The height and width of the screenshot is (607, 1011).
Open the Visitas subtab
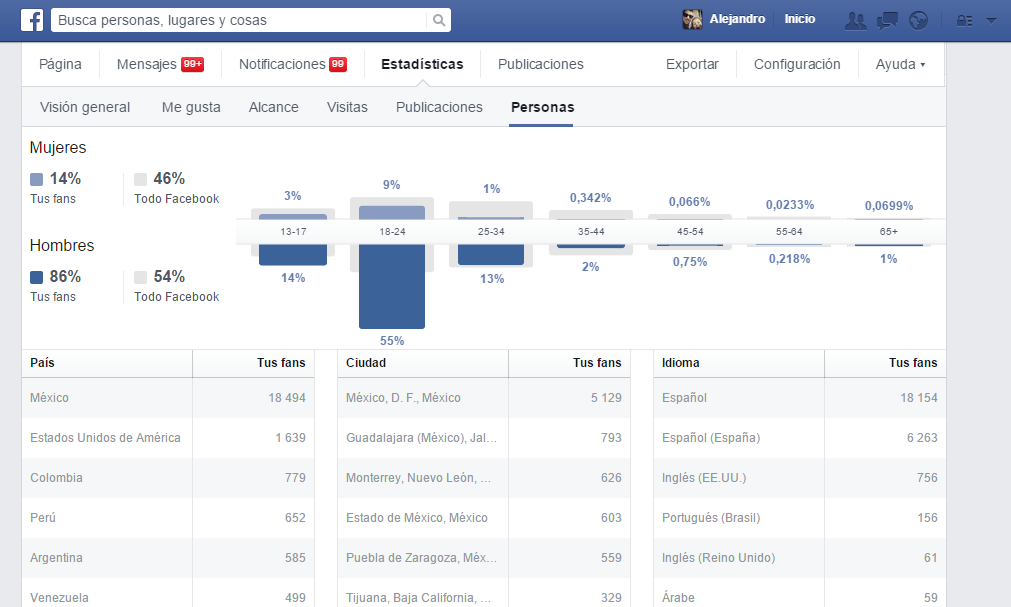pyautogui.click(x=347, y=107)
